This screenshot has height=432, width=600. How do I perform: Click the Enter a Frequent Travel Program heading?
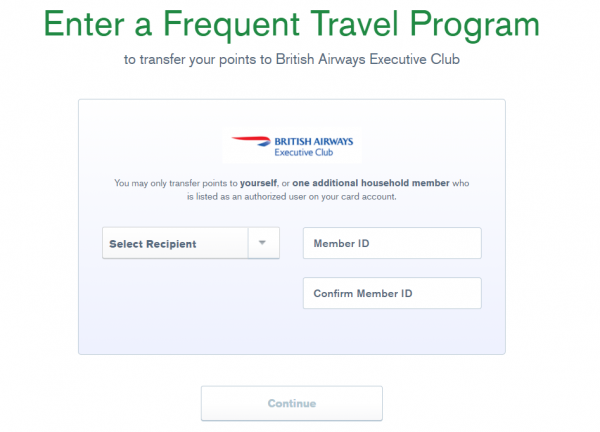(x=292, y=24)
